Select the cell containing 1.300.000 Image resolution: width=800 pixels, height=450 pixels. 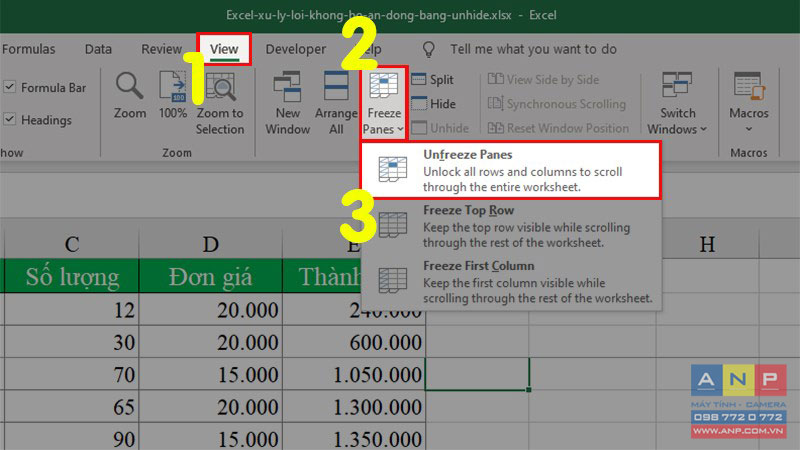pyautogui.click(x=354, y=407)
